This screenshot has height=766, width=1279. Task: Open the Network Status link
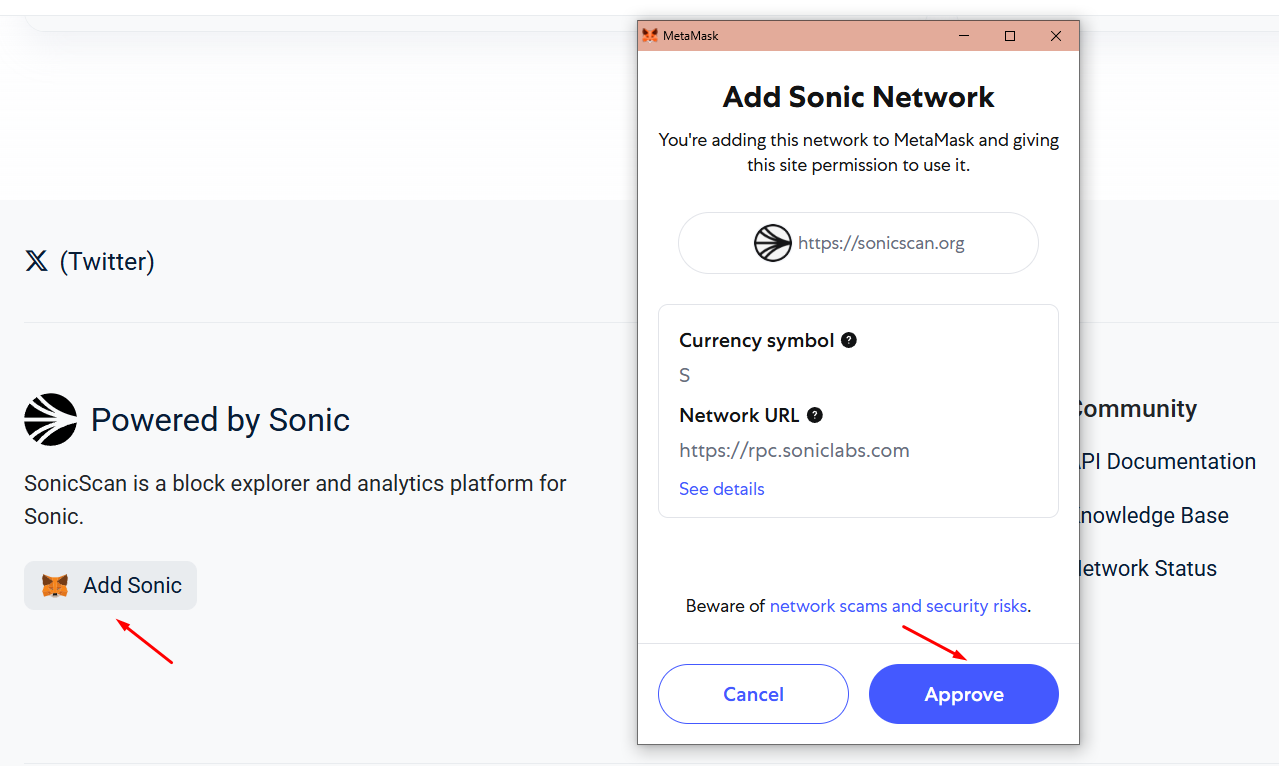pyautogui.click(x=1147, y=569)
